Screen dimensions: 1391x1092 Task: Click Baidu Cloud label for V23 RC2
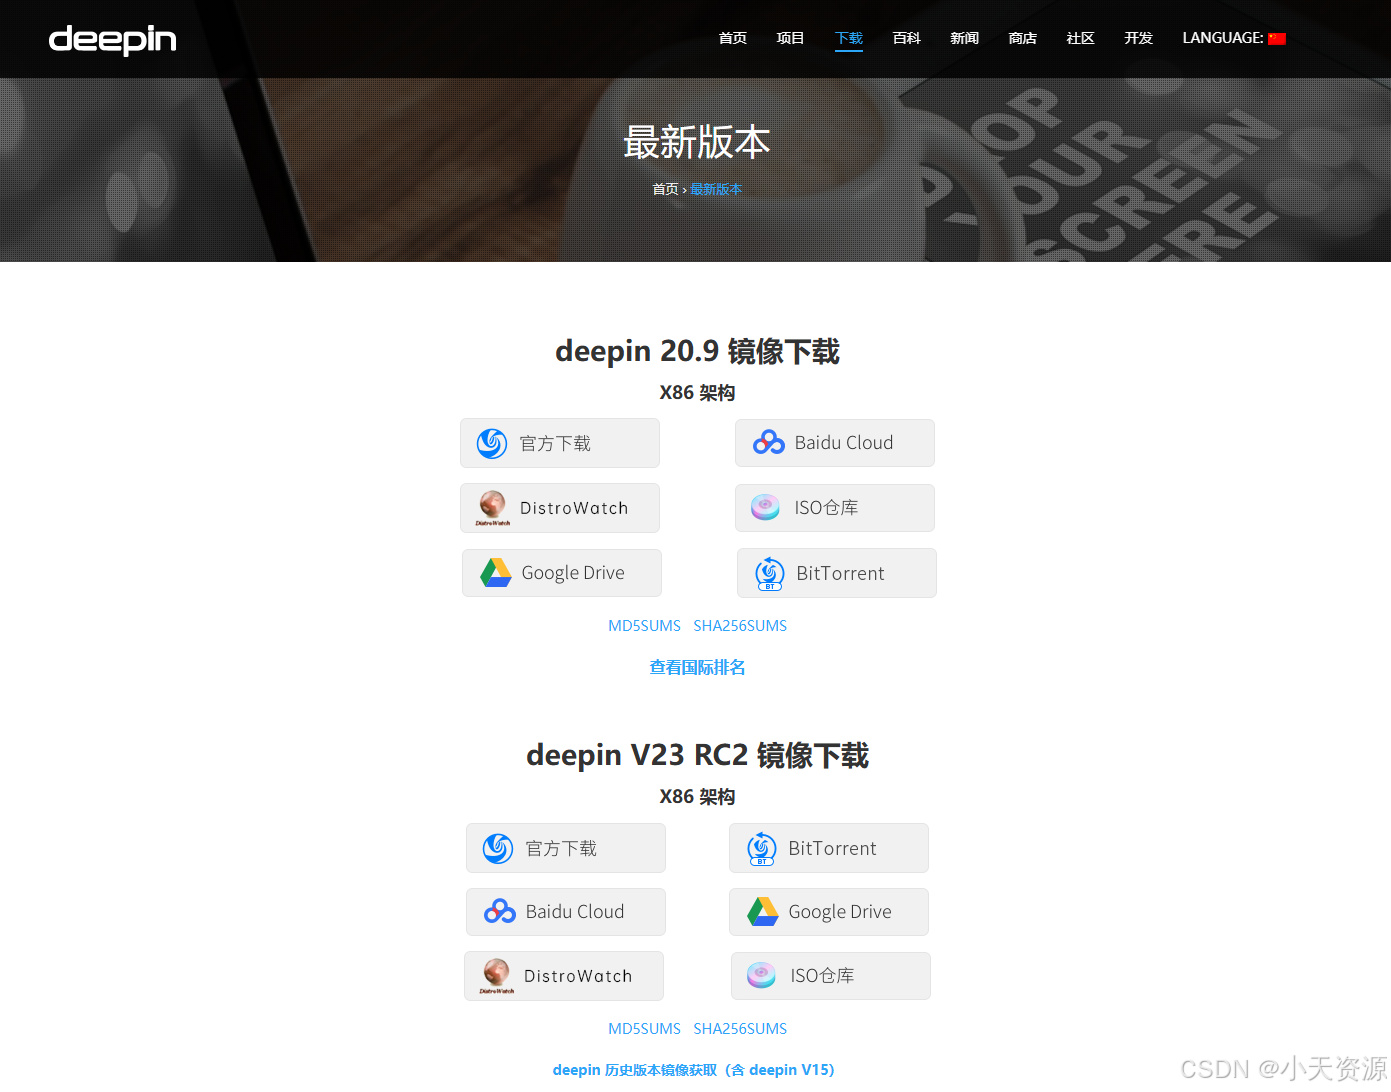click(575, 911)
